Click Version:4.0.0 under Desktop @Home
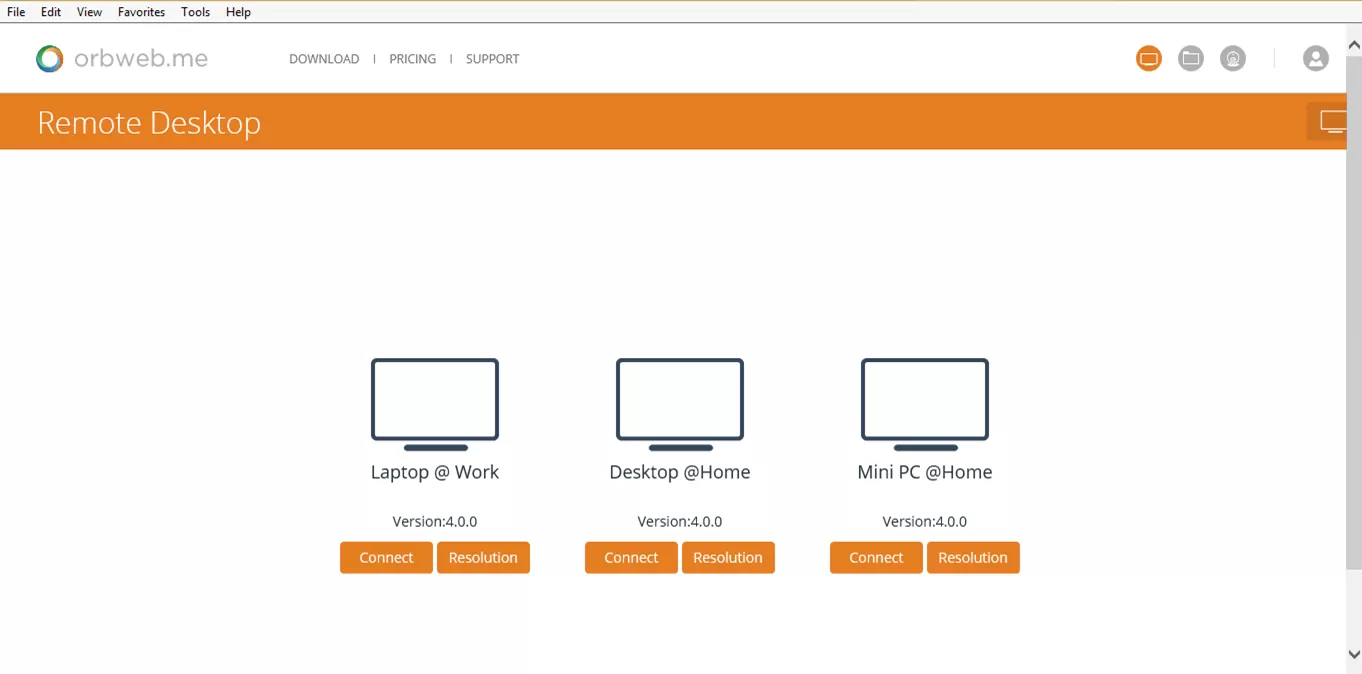The width and height of the screenshot is (1362, 674). pos(680,521)
